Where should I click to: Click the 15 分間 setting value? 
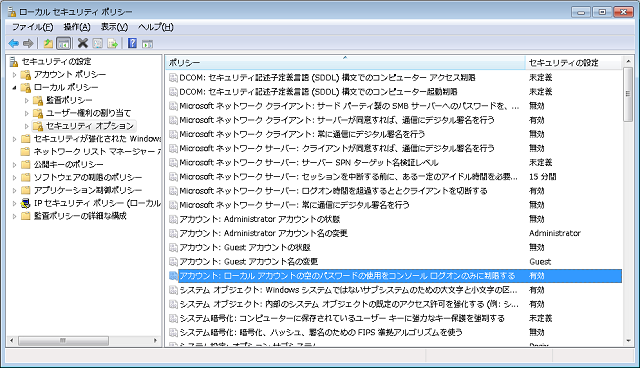pos(542,177)
